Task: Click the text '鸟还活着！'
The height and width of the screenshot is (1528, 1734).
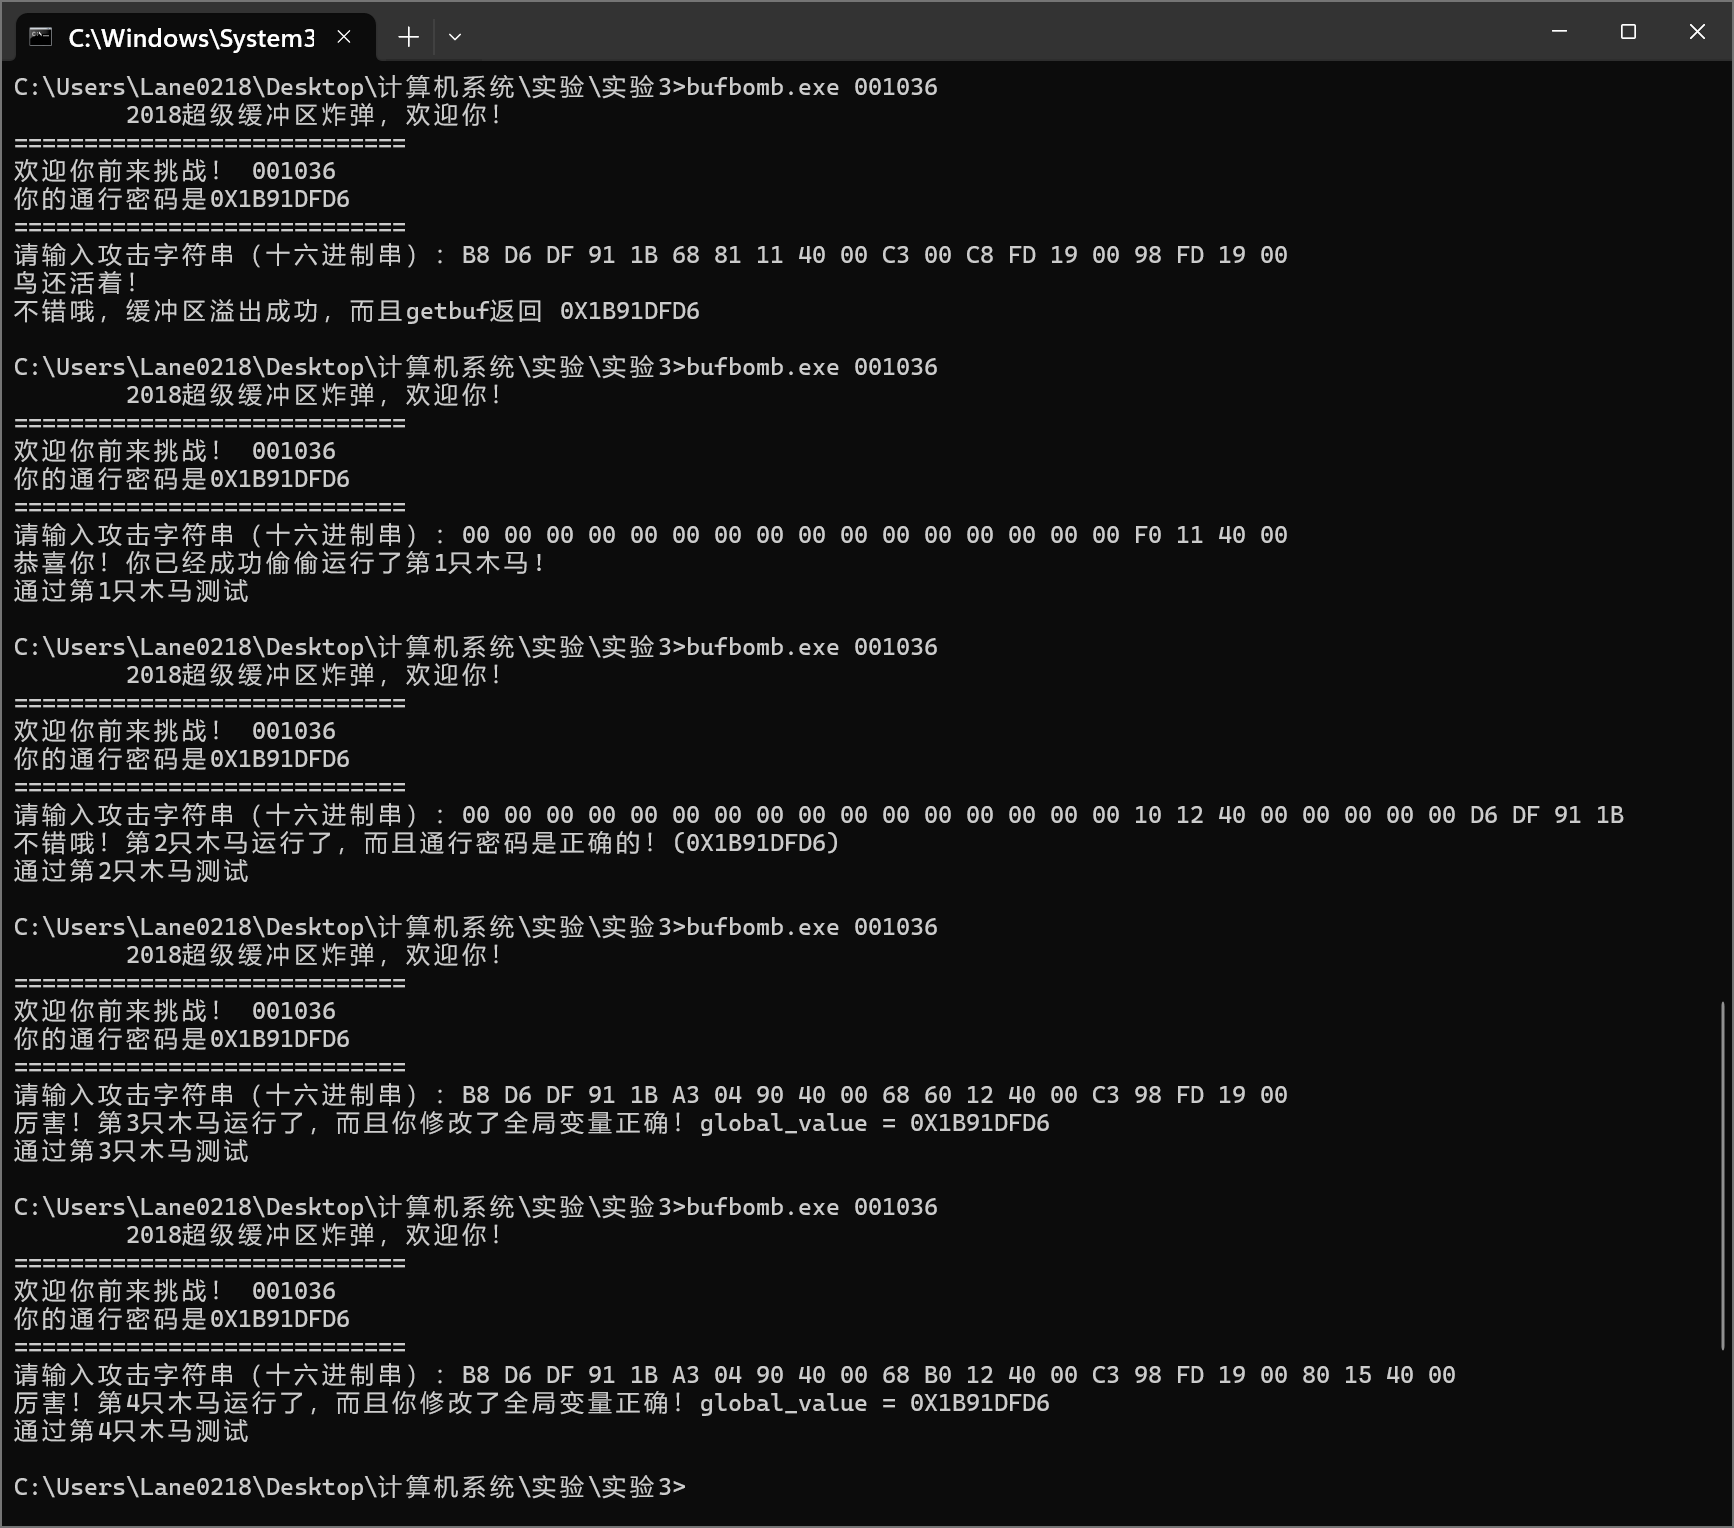Action: point(76,283)
